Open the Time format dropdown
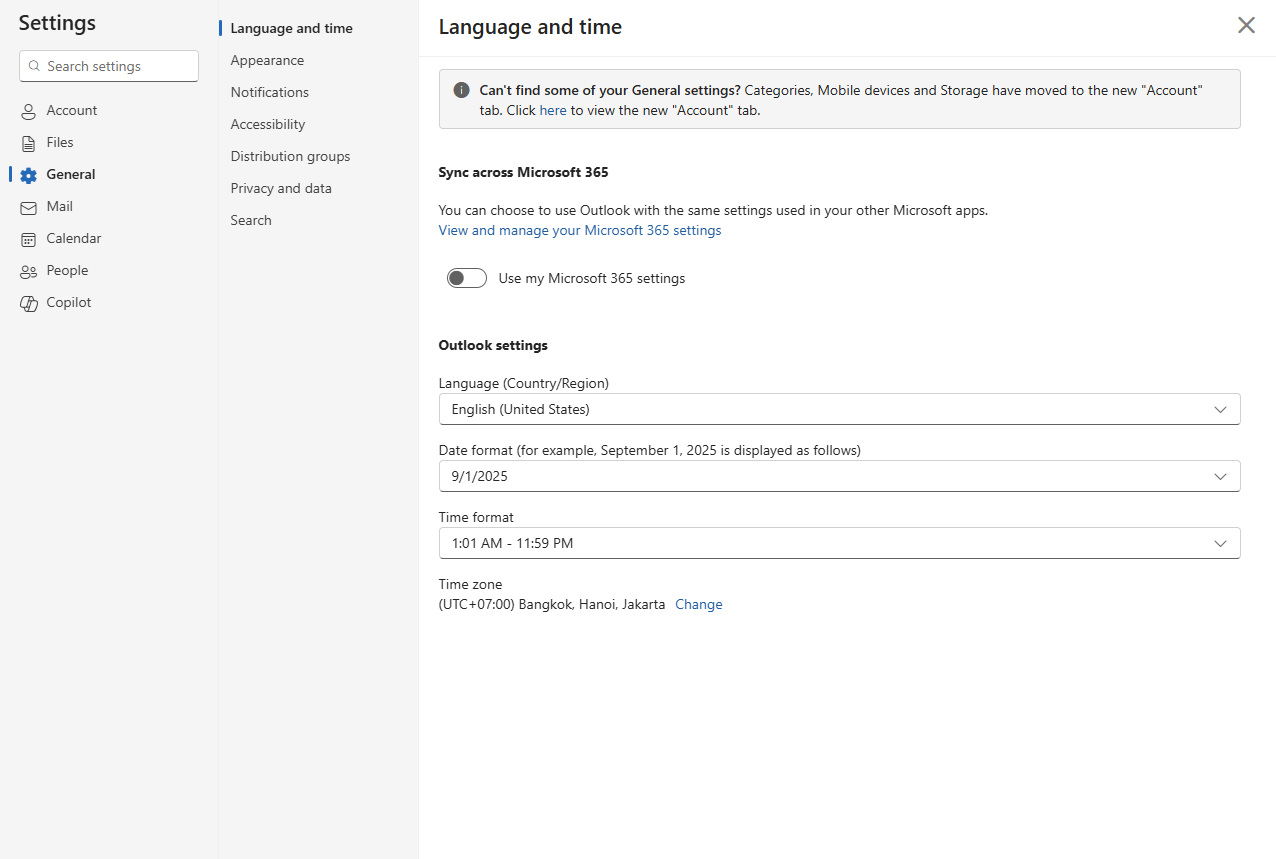This screenshot has width=1276, height=859. pyautogui.click(x=839, y=543)
